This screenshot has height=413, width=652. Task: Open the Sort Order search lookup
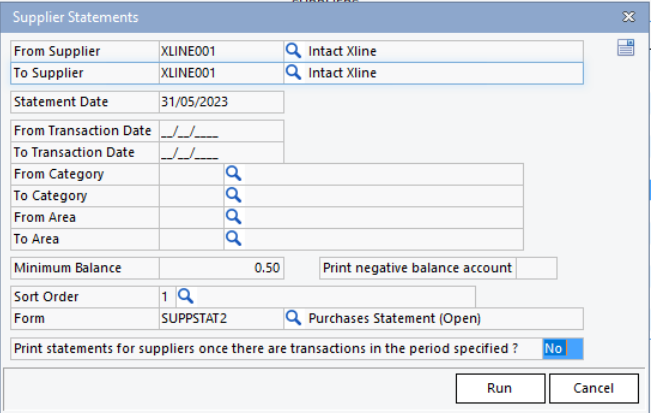pyautogui.click(x=185, y=296)
